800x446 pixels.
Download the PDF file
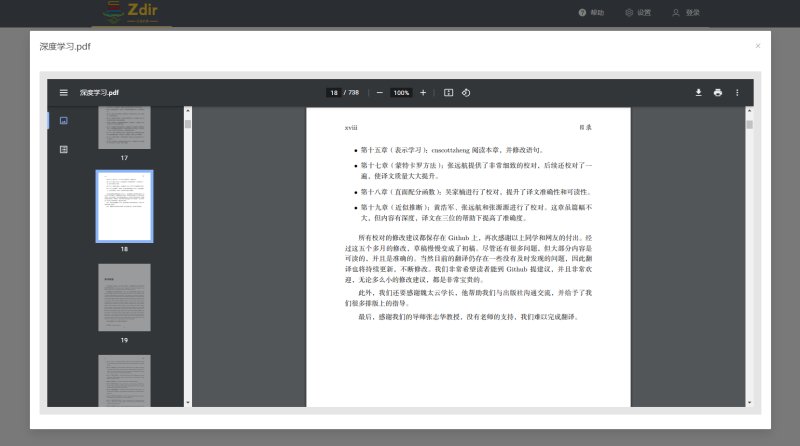(698, 92)
